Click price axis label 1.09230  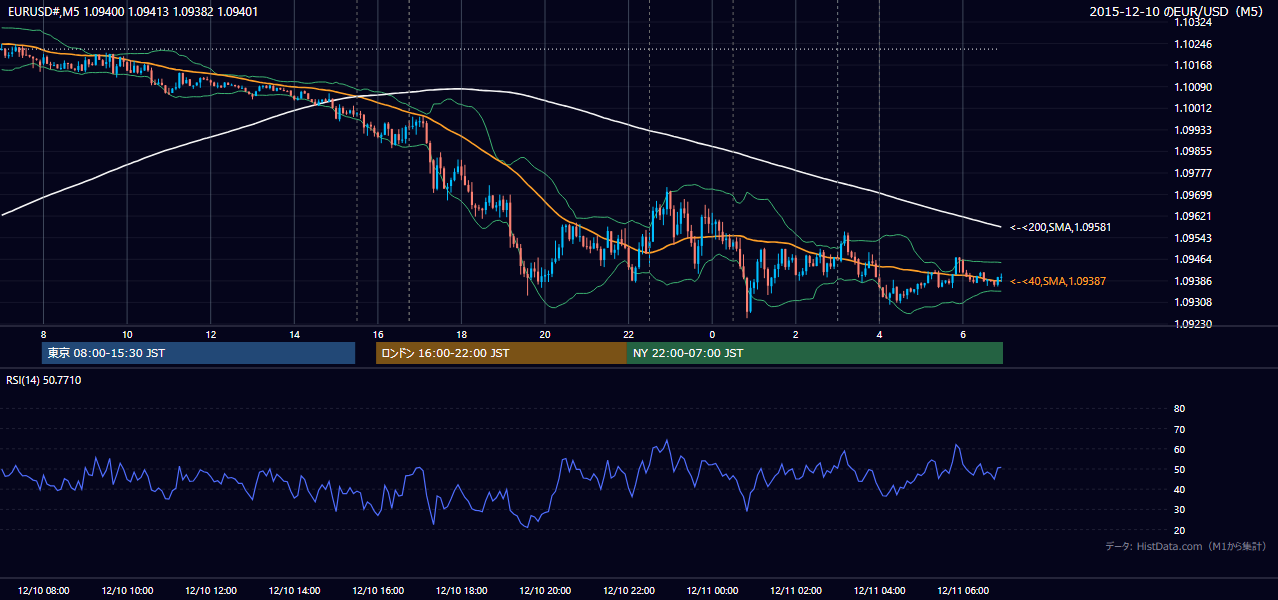coord(1191,324)
